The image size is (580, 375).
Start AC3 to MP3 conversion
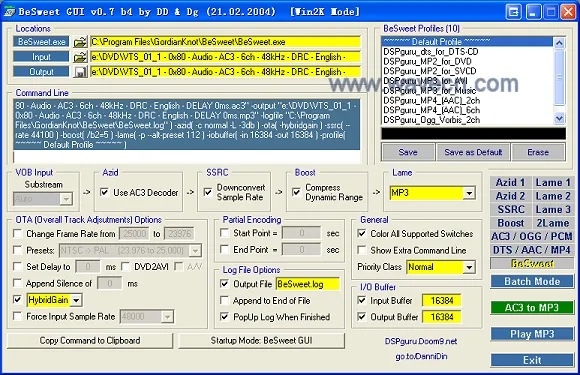[532, 308]
